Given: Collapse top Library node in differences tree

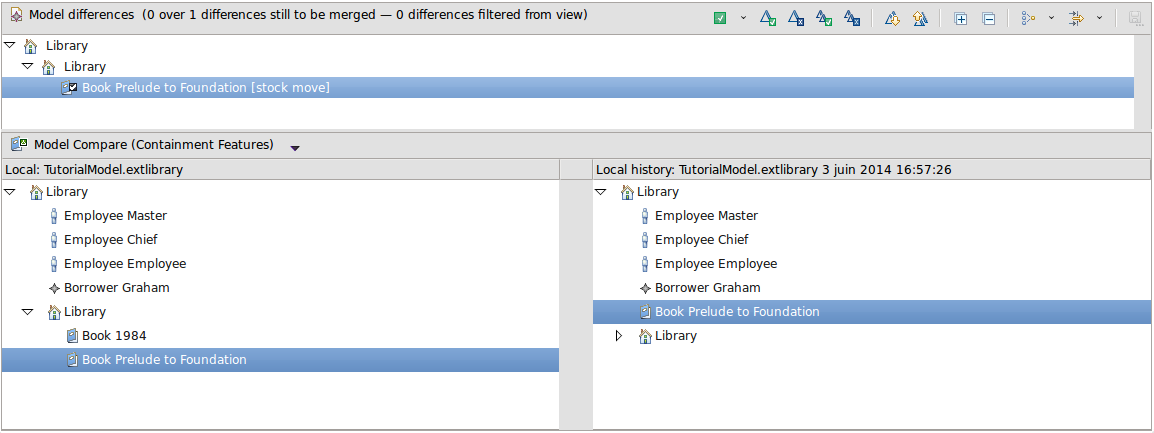Looking at the screenshot, I should click(10, 45).
